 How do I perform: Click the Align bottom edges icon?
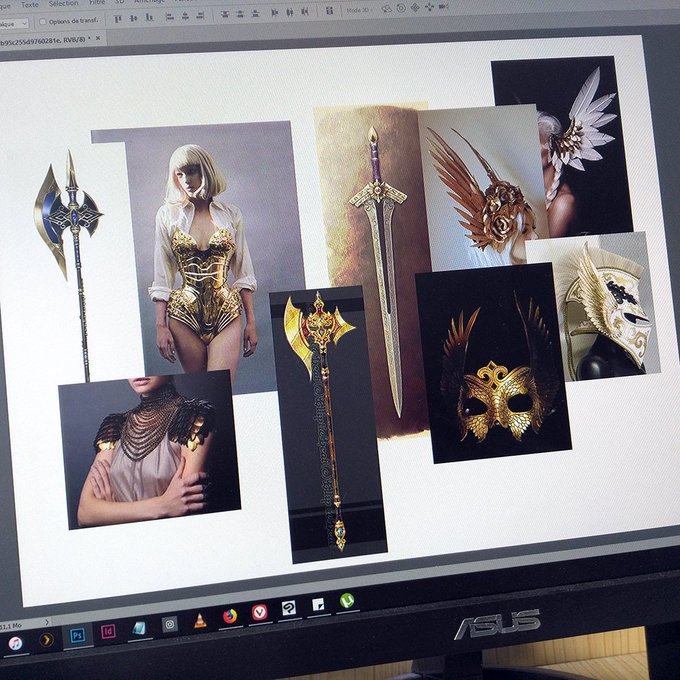click(x=149, y=17)
